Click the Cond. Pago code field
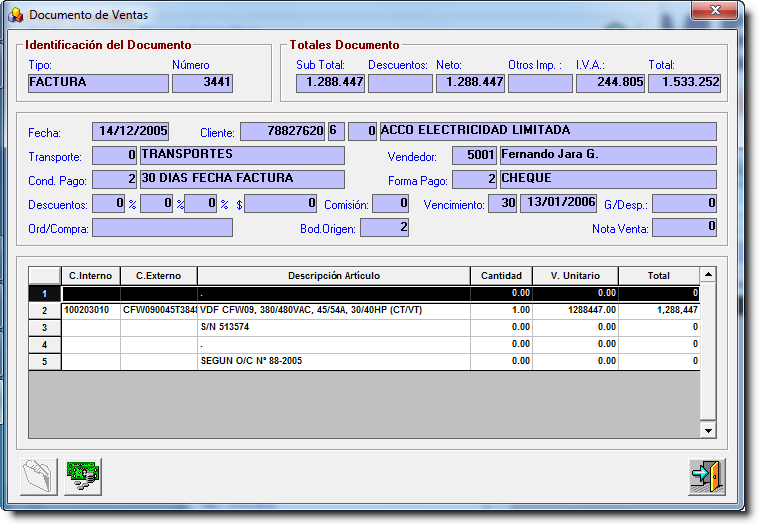This screenshot has width=759, height=525. pyautogui.click(x=114, y=179)
